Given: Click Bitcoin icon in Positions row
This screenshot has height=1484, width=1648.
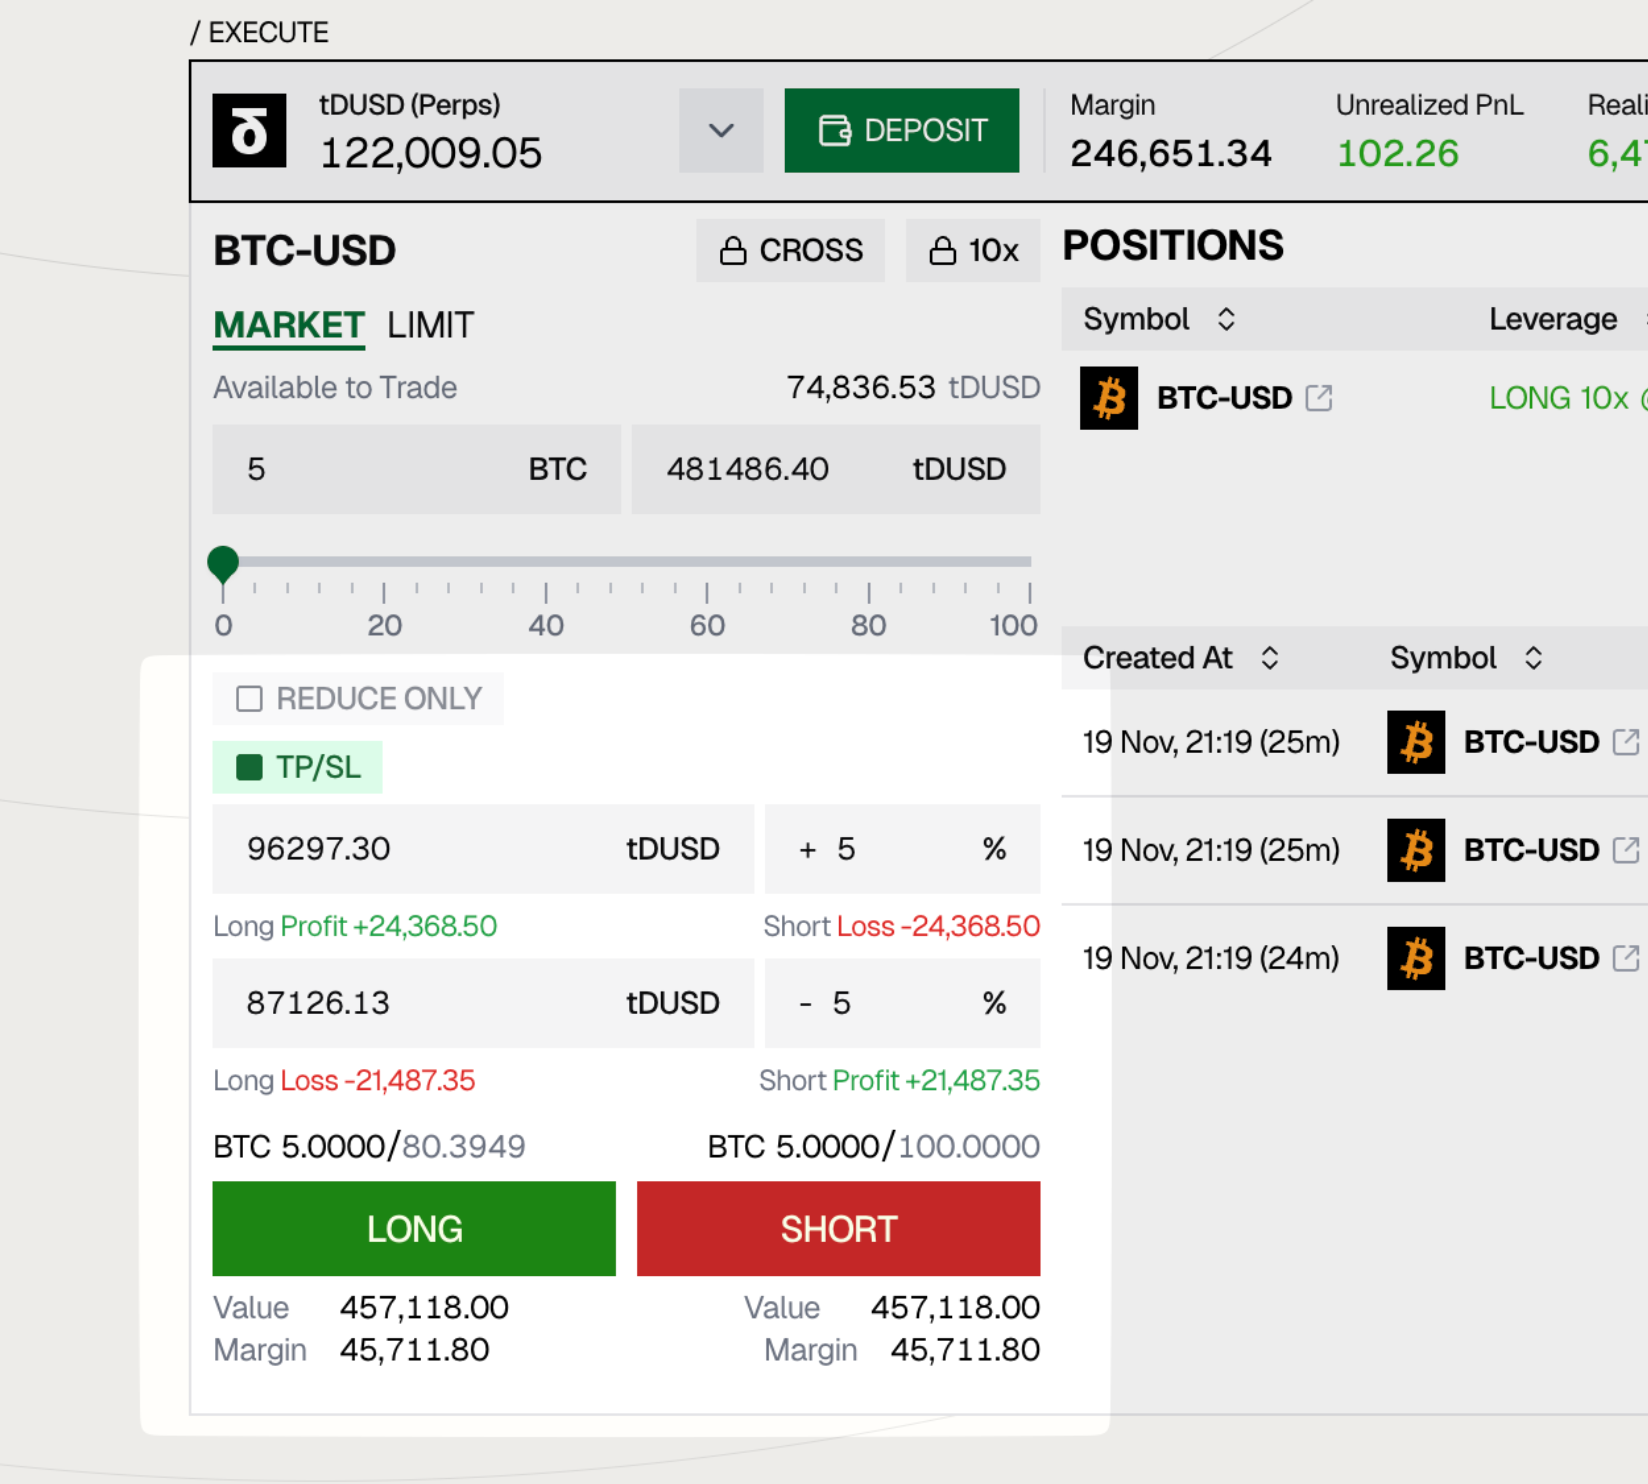Looking at the screenshot, I should 1108,398.
